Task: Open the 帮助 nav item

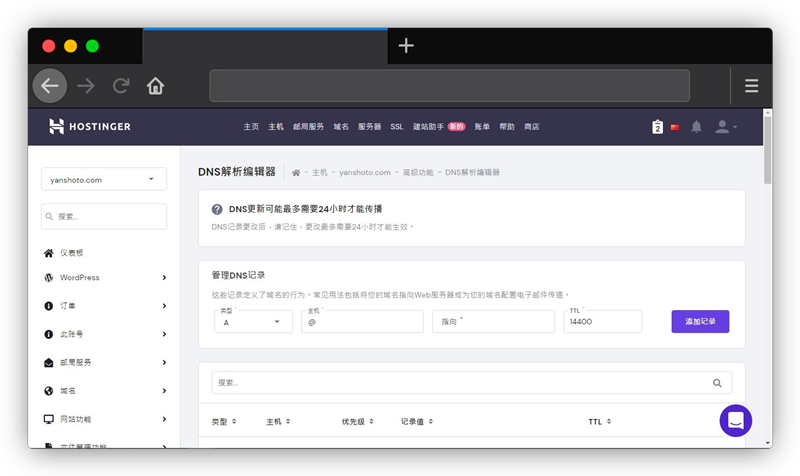Action: [507, 127]
